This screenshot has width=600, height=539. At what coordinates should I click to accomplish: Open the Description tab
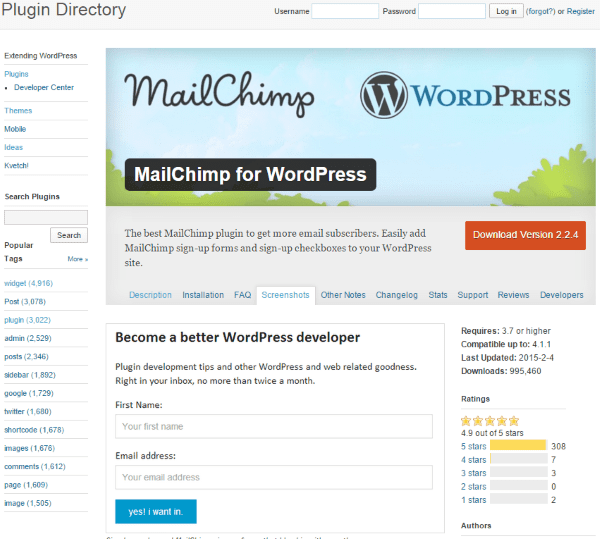(150, 295)
